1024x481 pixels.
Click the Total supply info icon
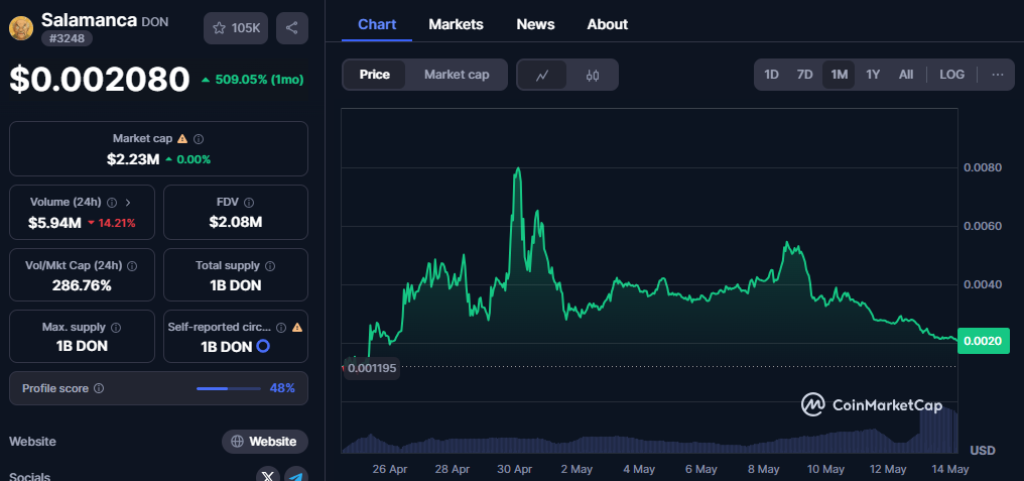pyautogui.click(x=270, y=266)
